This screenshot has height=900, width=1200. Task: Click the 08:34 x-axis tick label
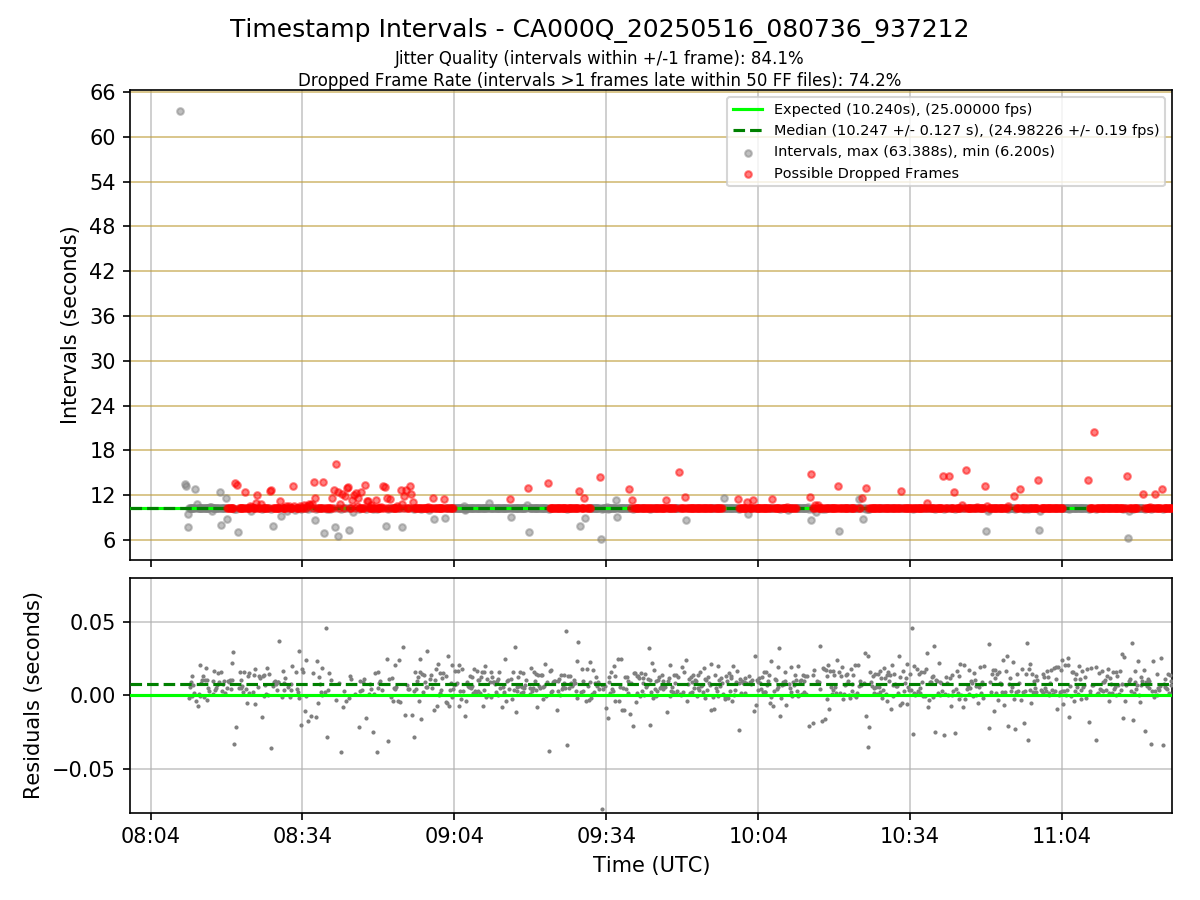click(x=303, y=834)
